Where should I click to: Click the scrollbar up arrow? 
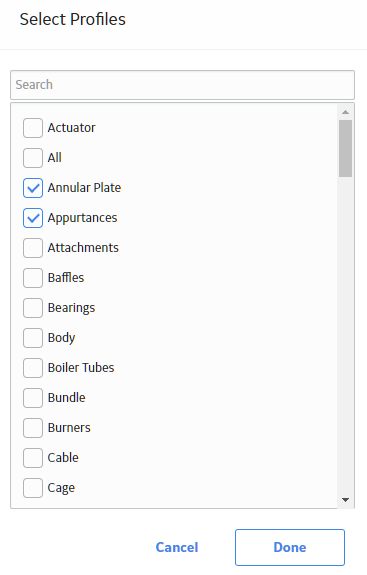[x=345, y=112]
